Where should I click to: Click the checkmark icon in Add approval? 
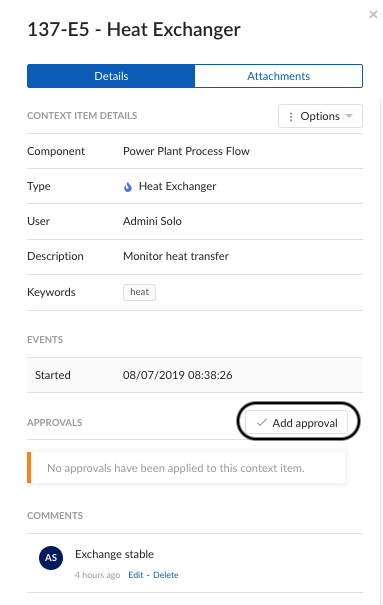262,423
